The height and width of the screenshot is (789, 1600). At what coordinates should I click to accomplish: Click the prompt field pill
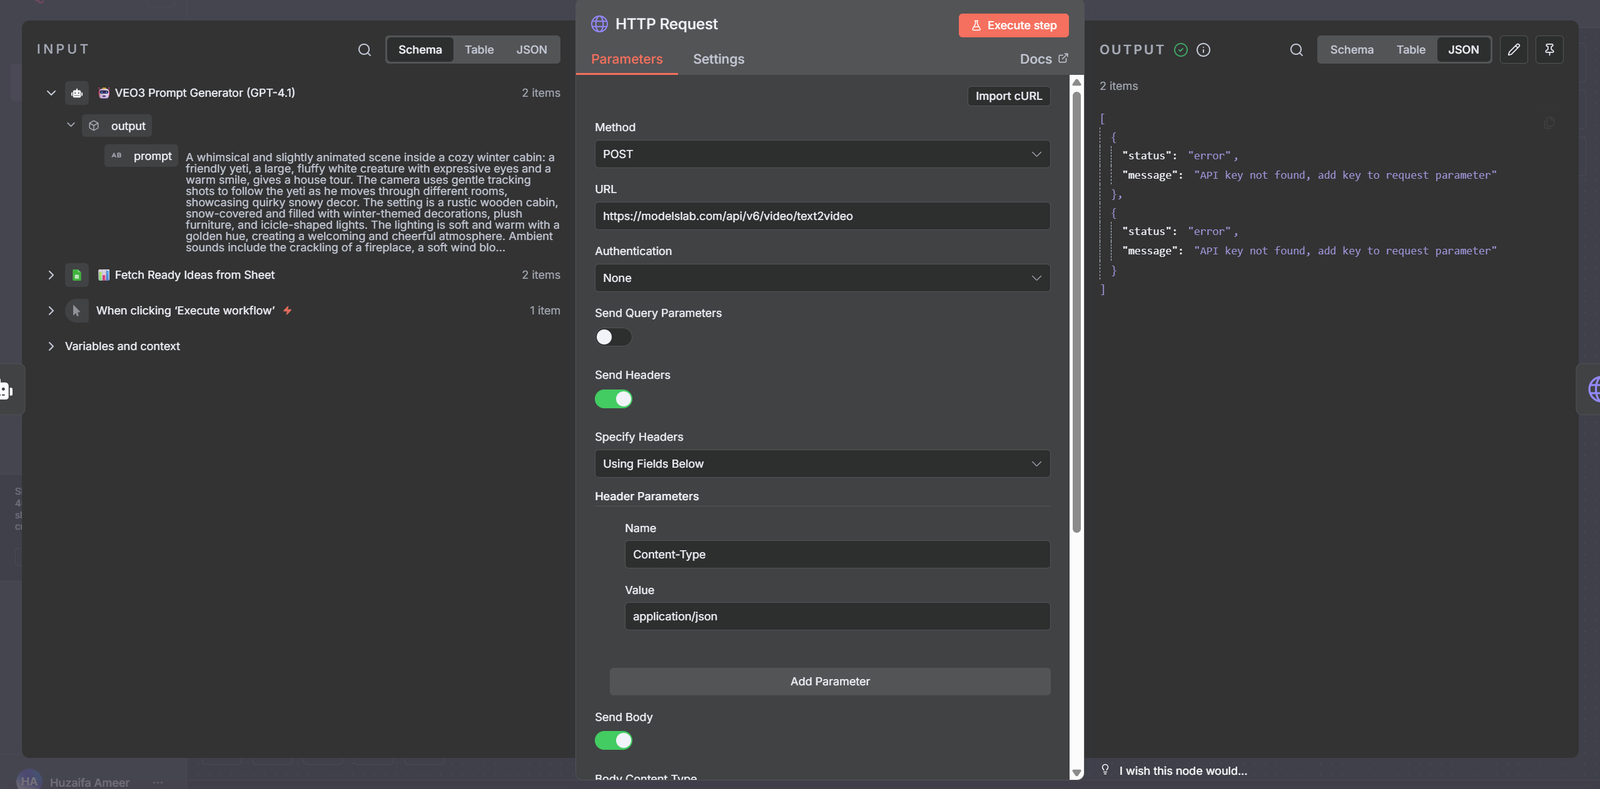pos(142,156)
